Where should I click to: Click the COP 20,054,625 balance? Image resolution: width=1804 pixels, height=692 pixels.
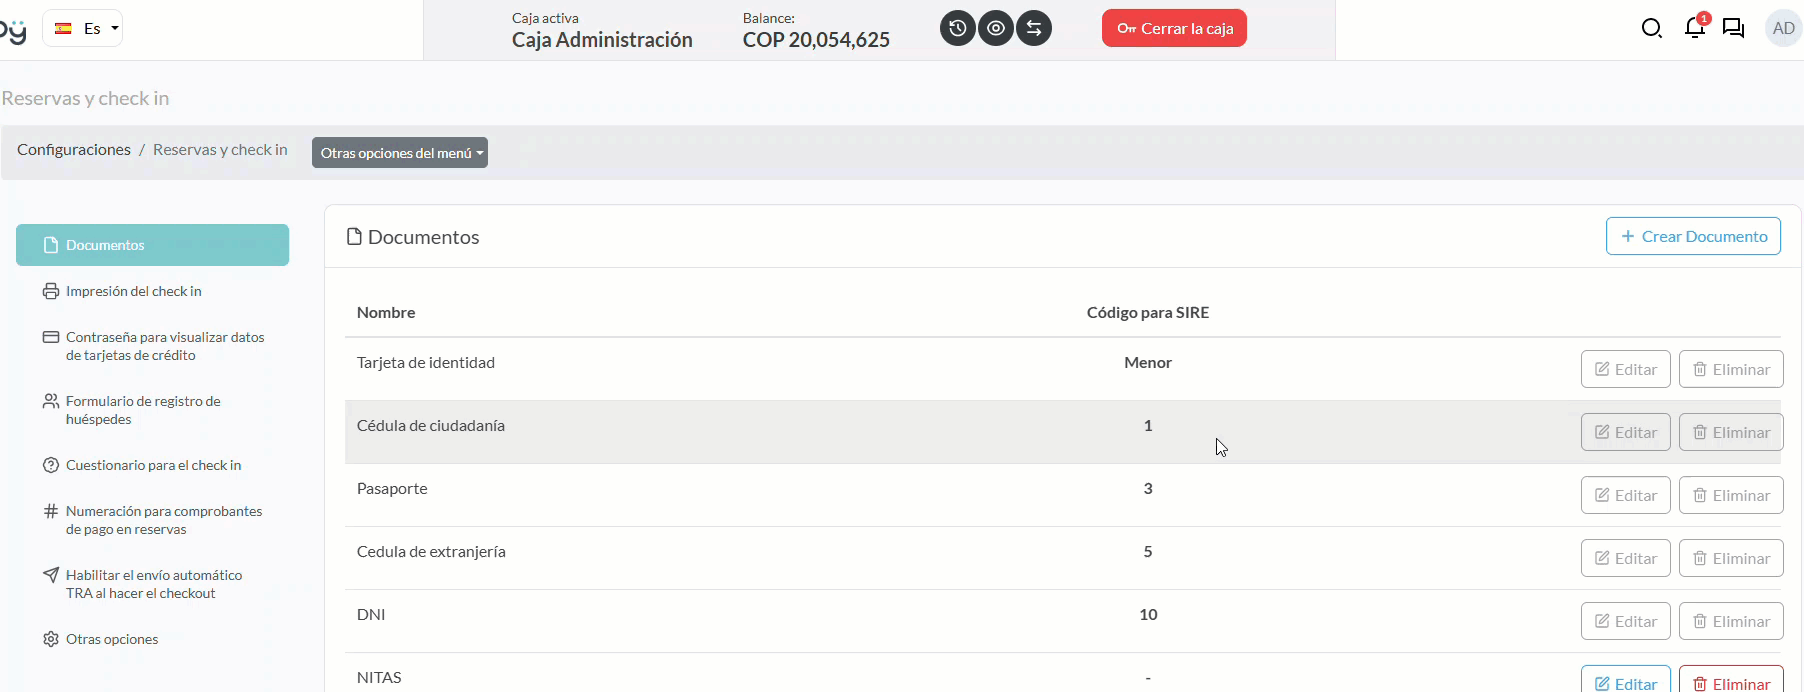816,40
